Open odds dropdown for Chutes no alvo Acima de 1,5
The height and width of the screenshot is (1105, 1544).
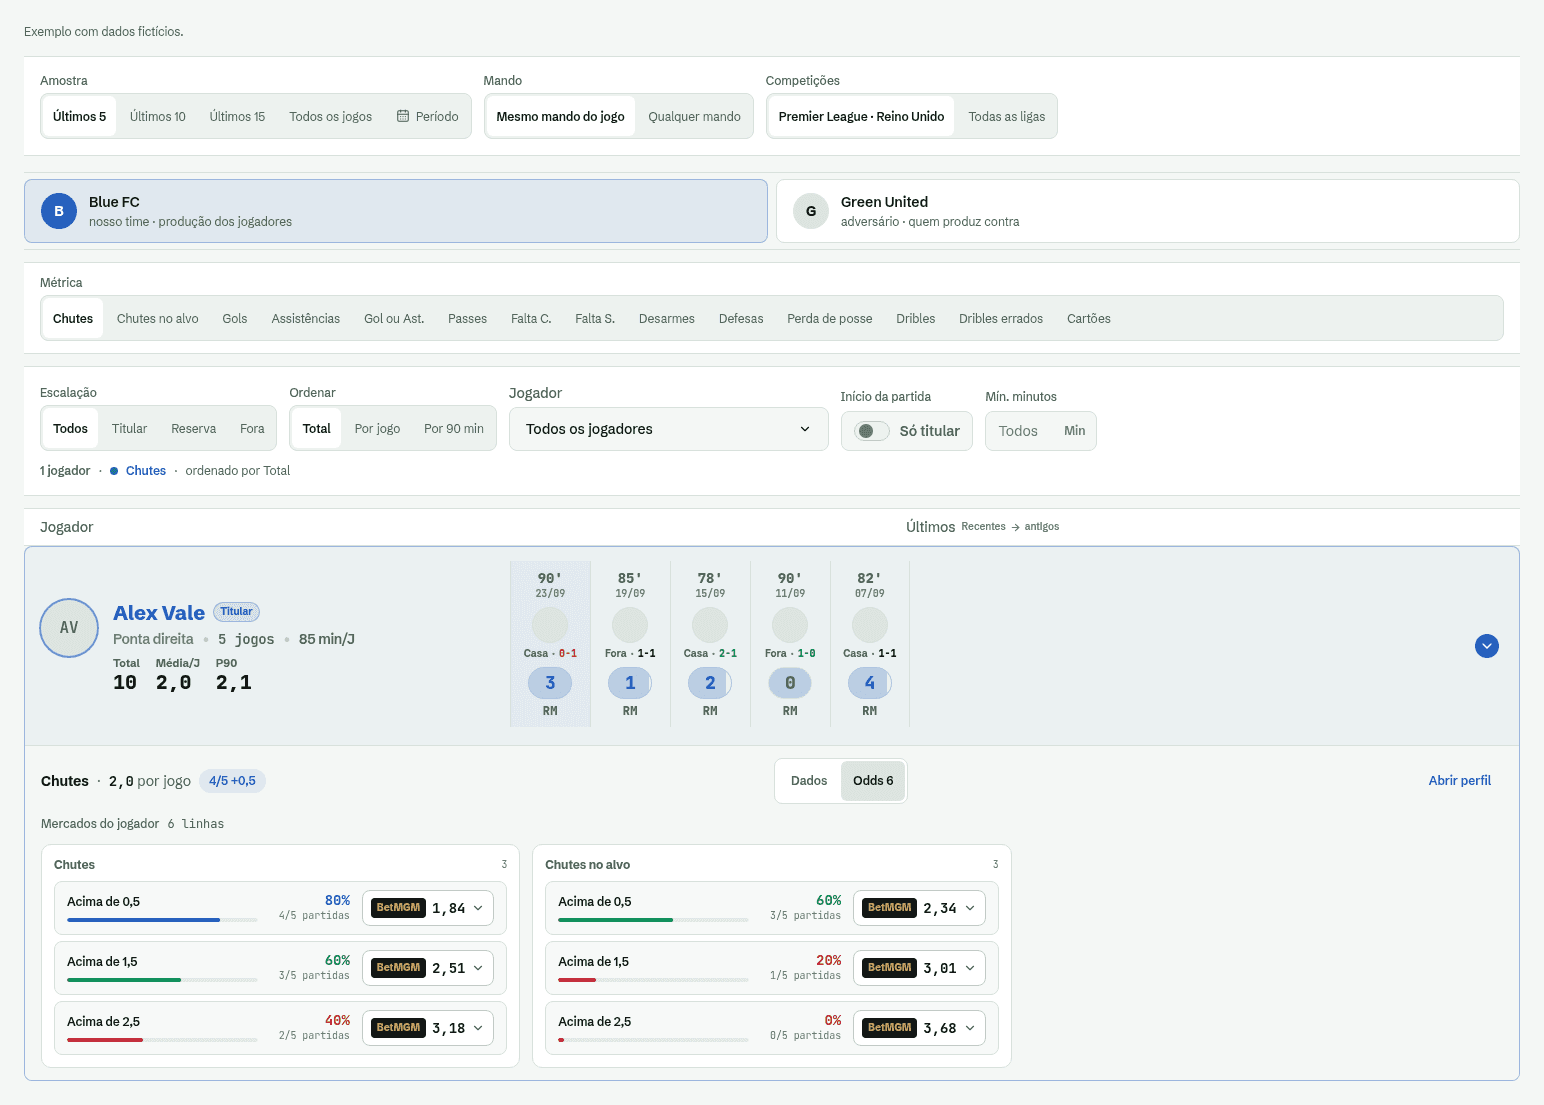919,968
